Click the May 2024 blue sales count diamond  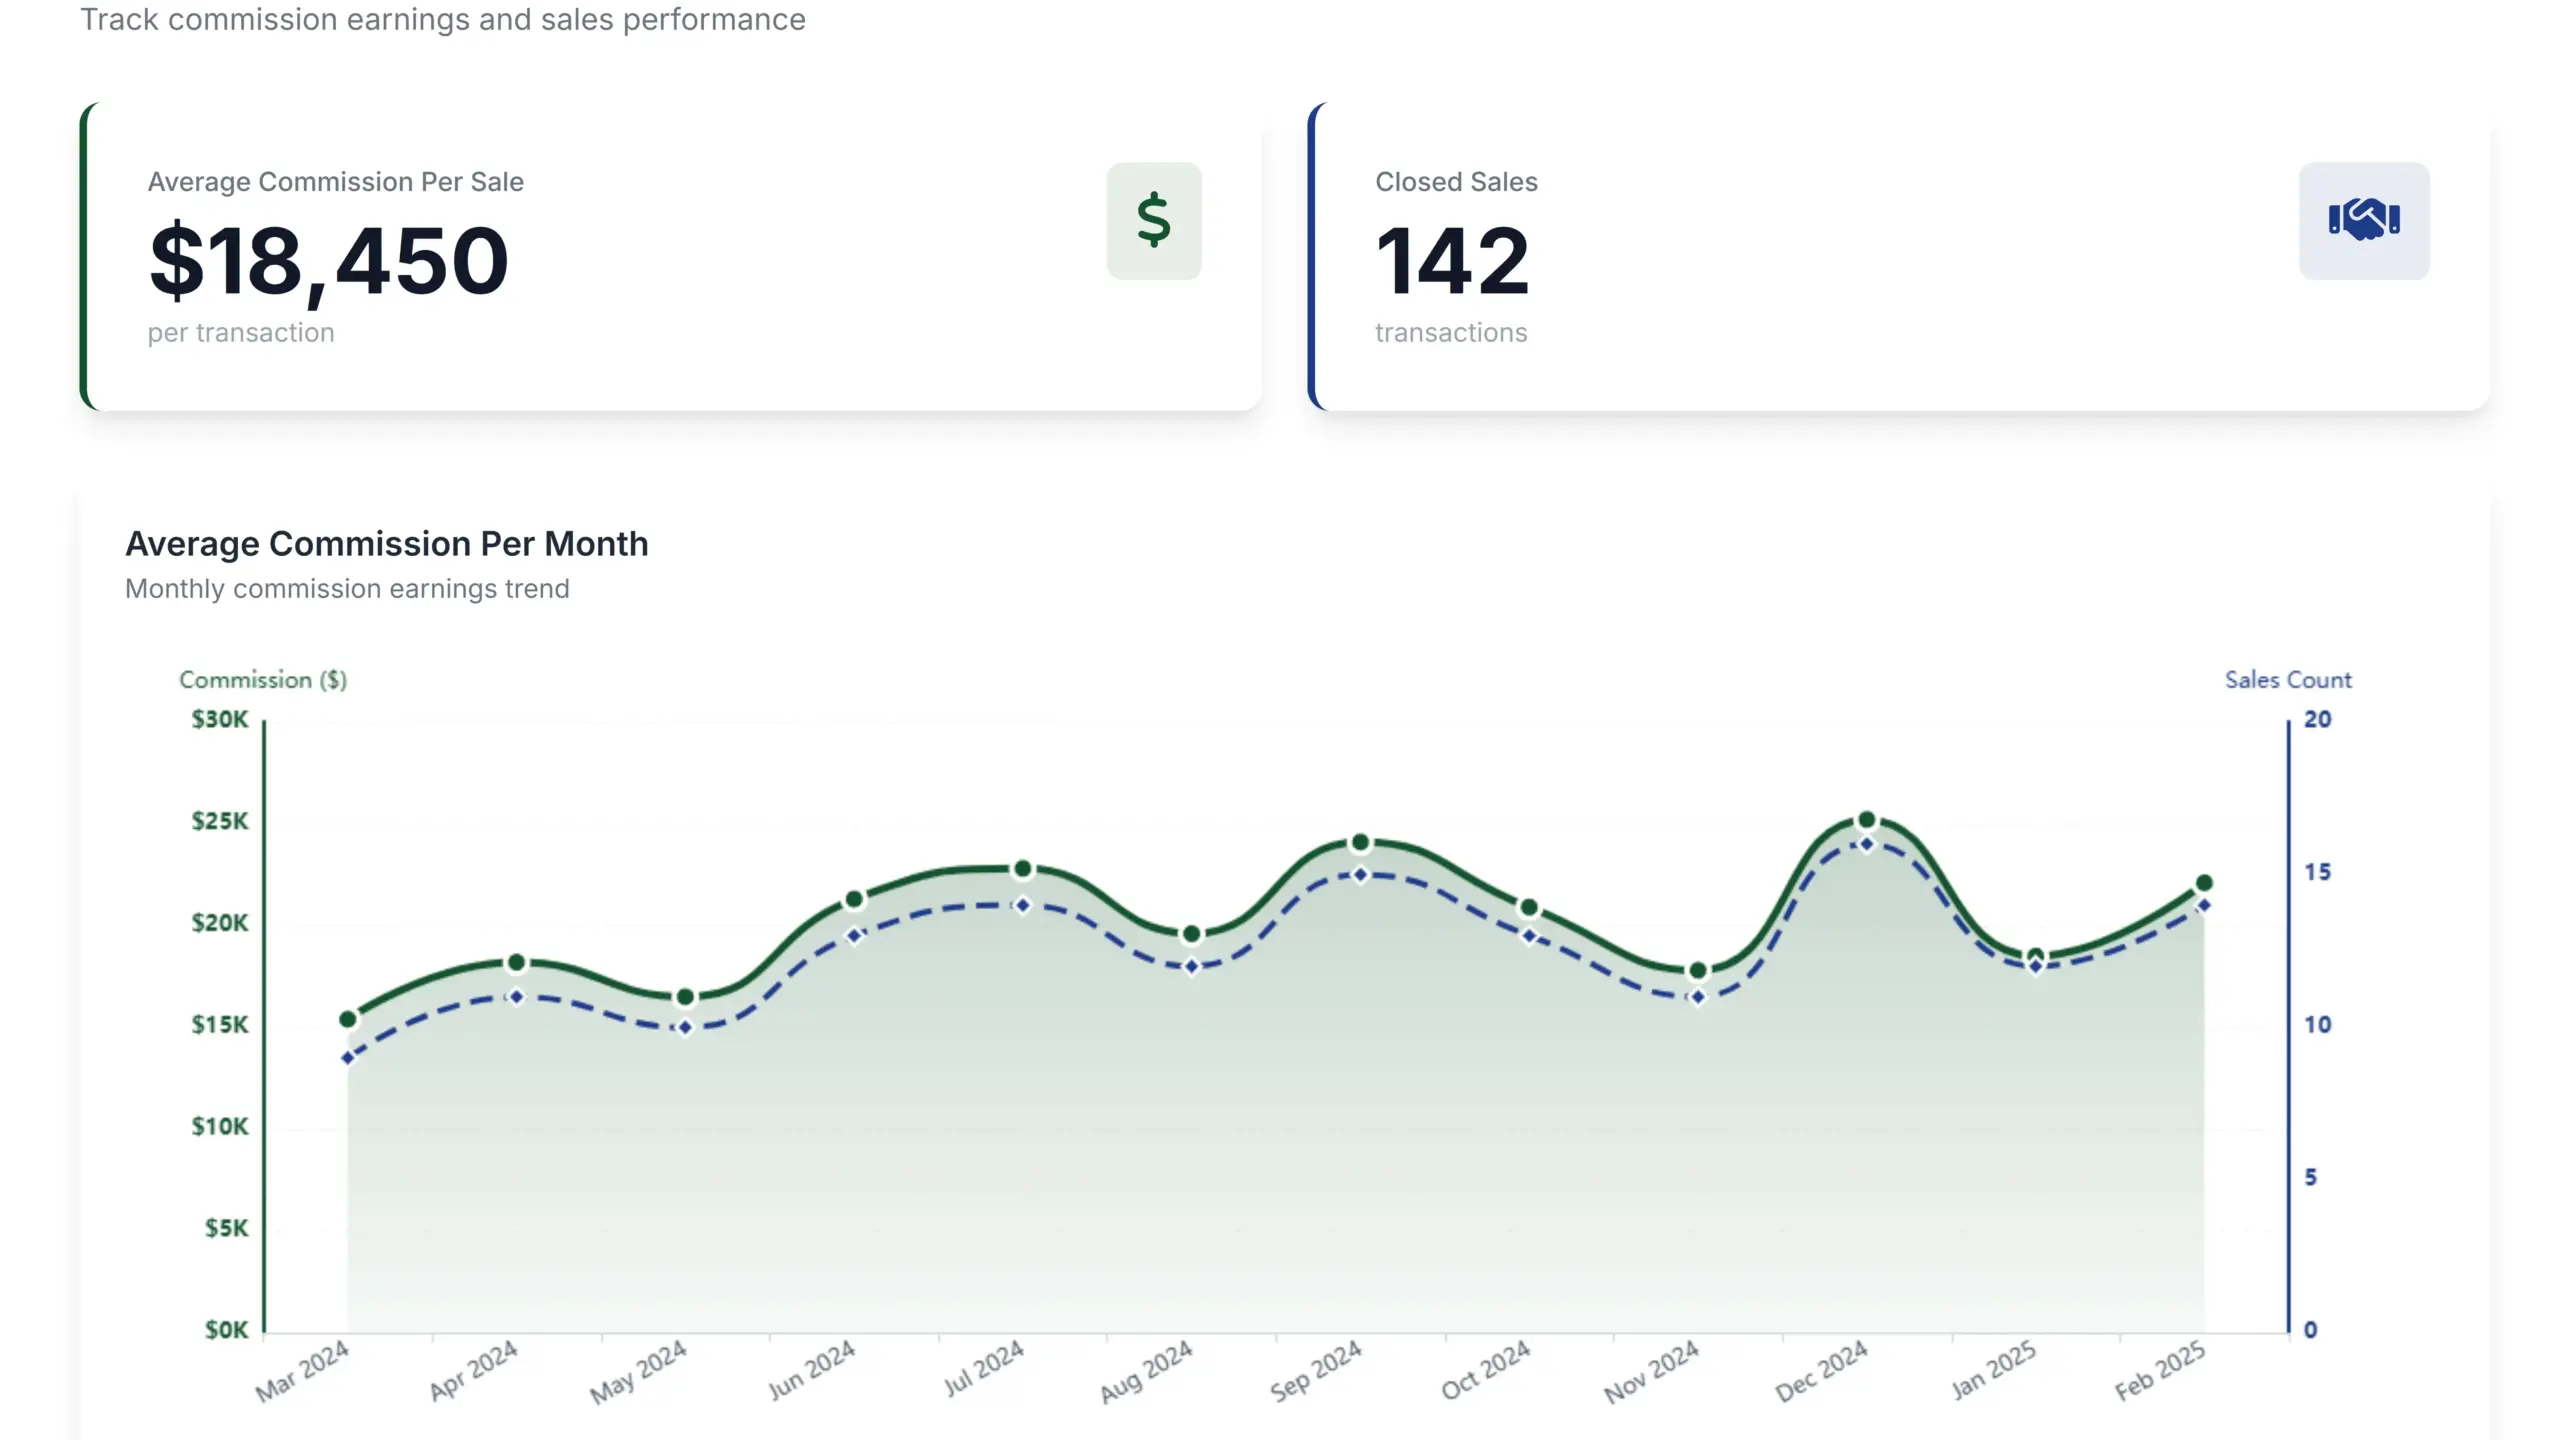pyautogui.click(x=685, y=1028)
